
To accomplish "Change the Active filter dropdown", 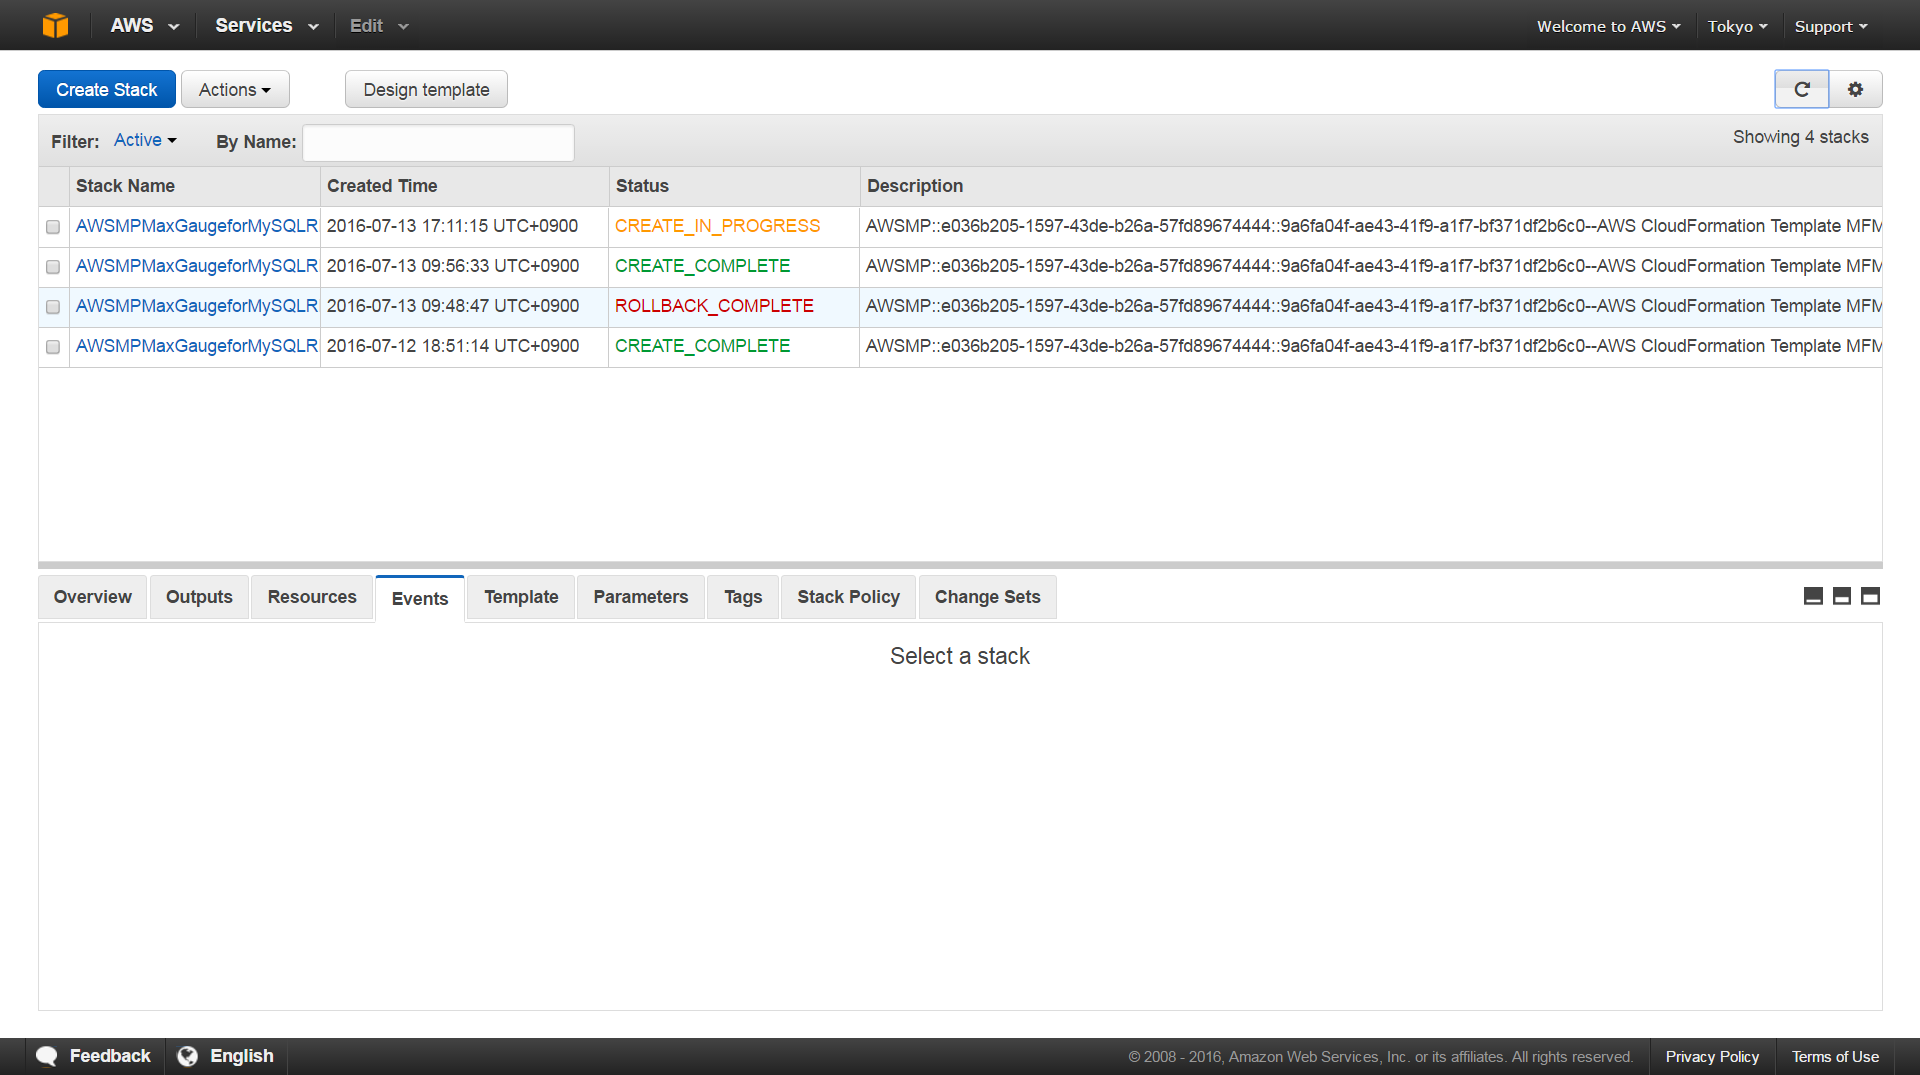I will coord(145,140).
